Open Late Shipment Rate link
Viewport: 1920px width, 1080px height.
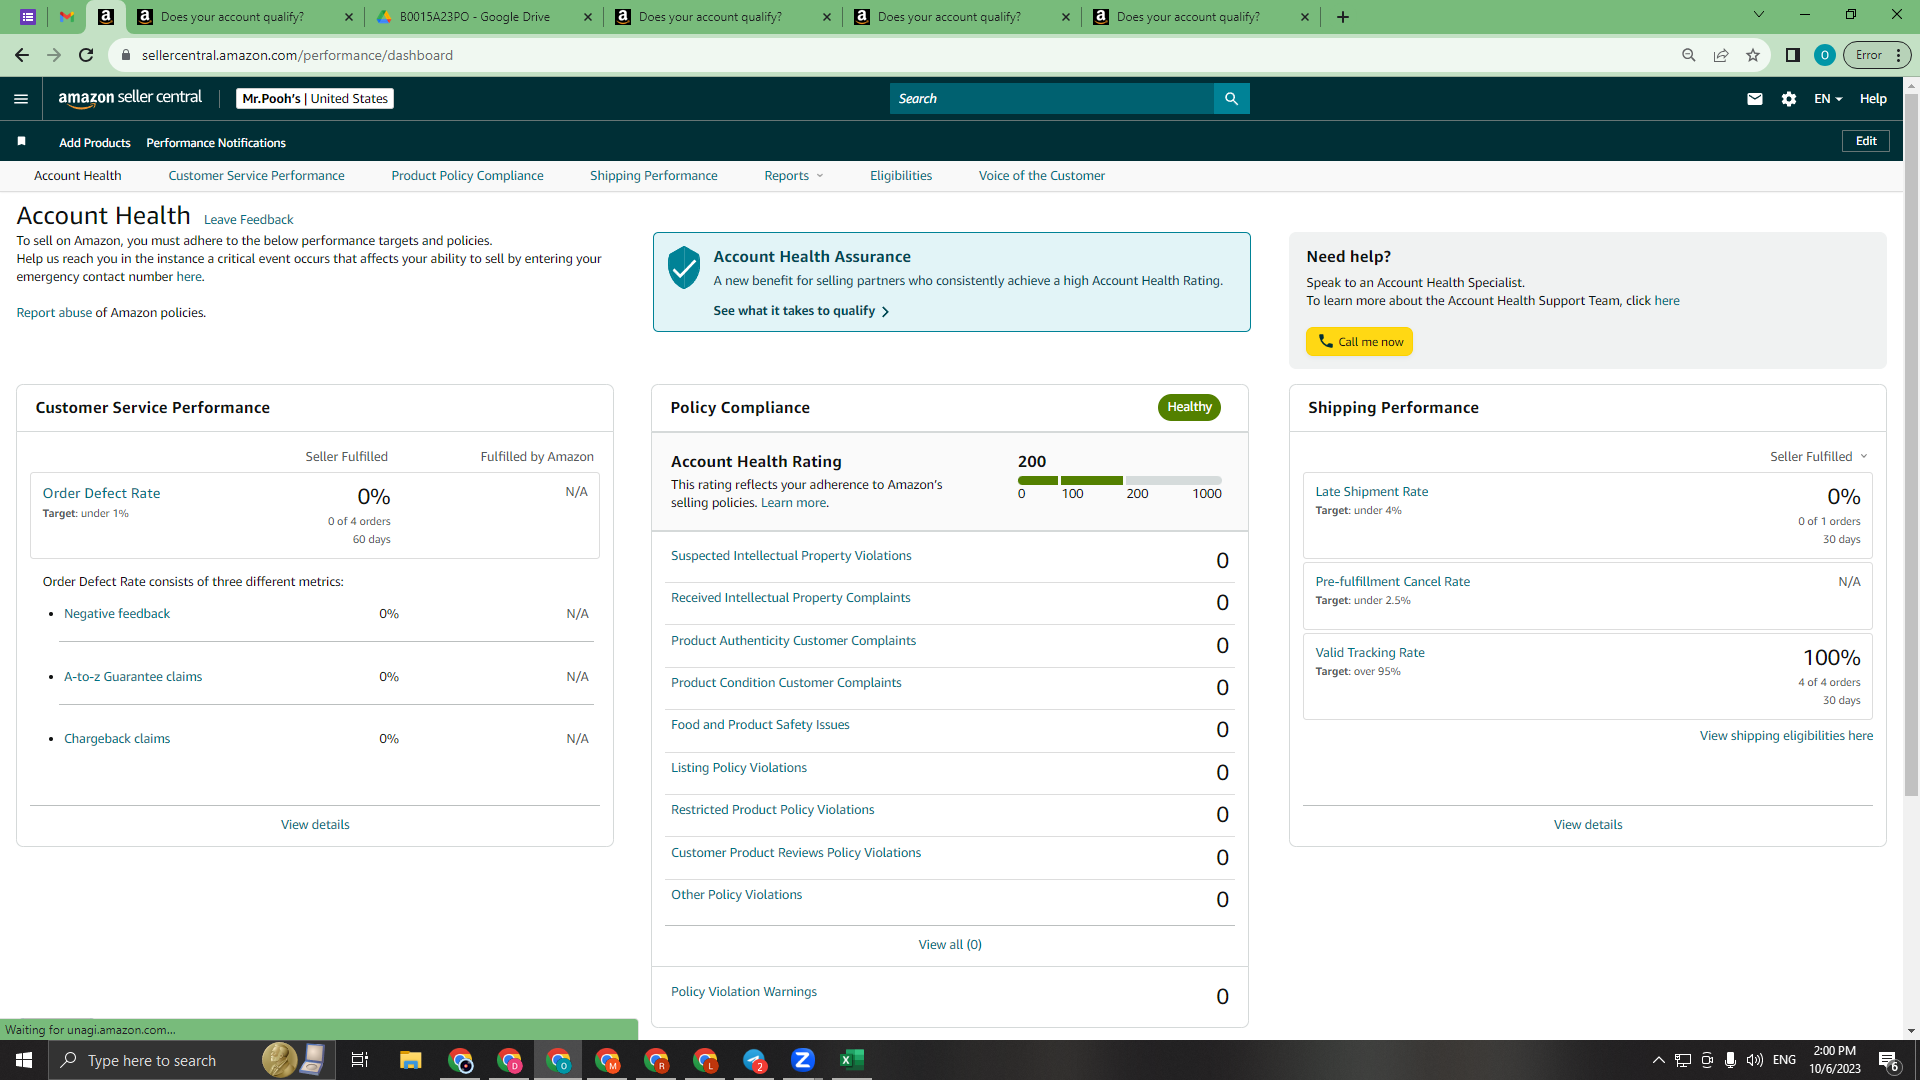click(1371, 492)
